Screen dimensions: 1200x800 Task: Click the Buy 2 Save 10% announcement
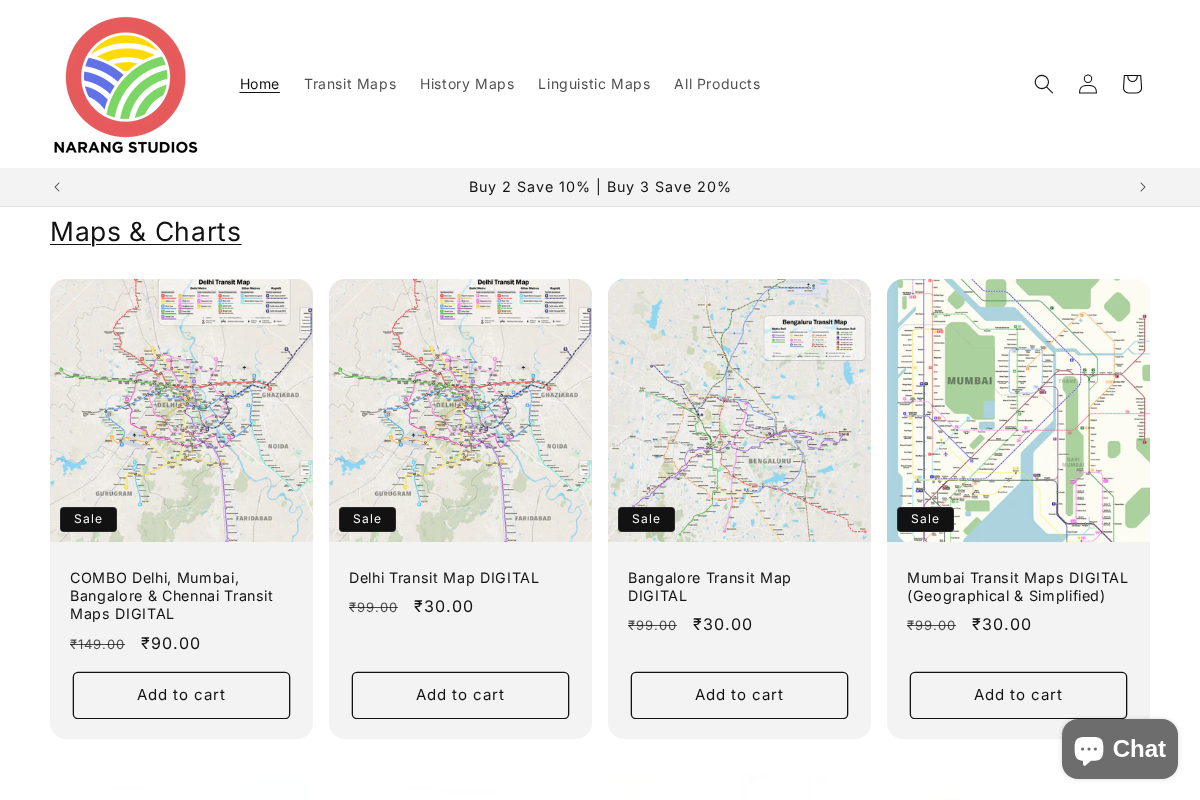[x=600, y=187]
